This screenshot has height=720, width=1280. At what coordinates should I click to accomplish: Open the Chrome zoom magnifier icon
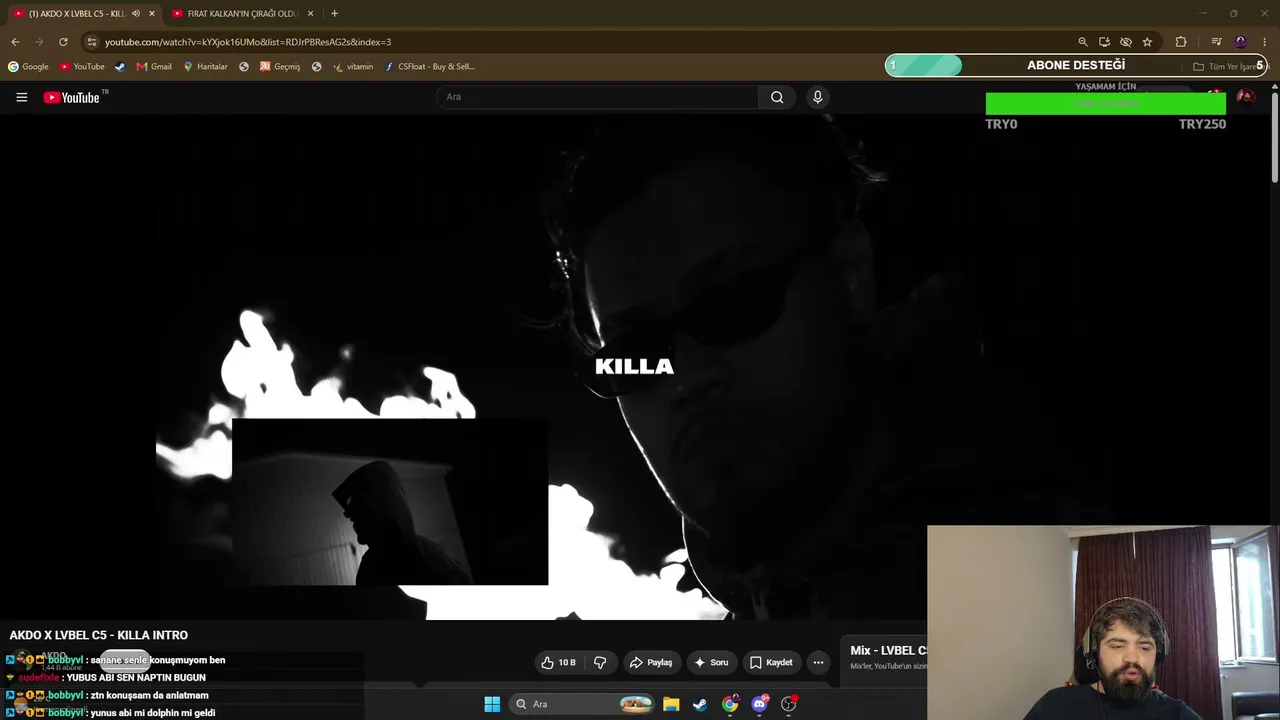1082,42
